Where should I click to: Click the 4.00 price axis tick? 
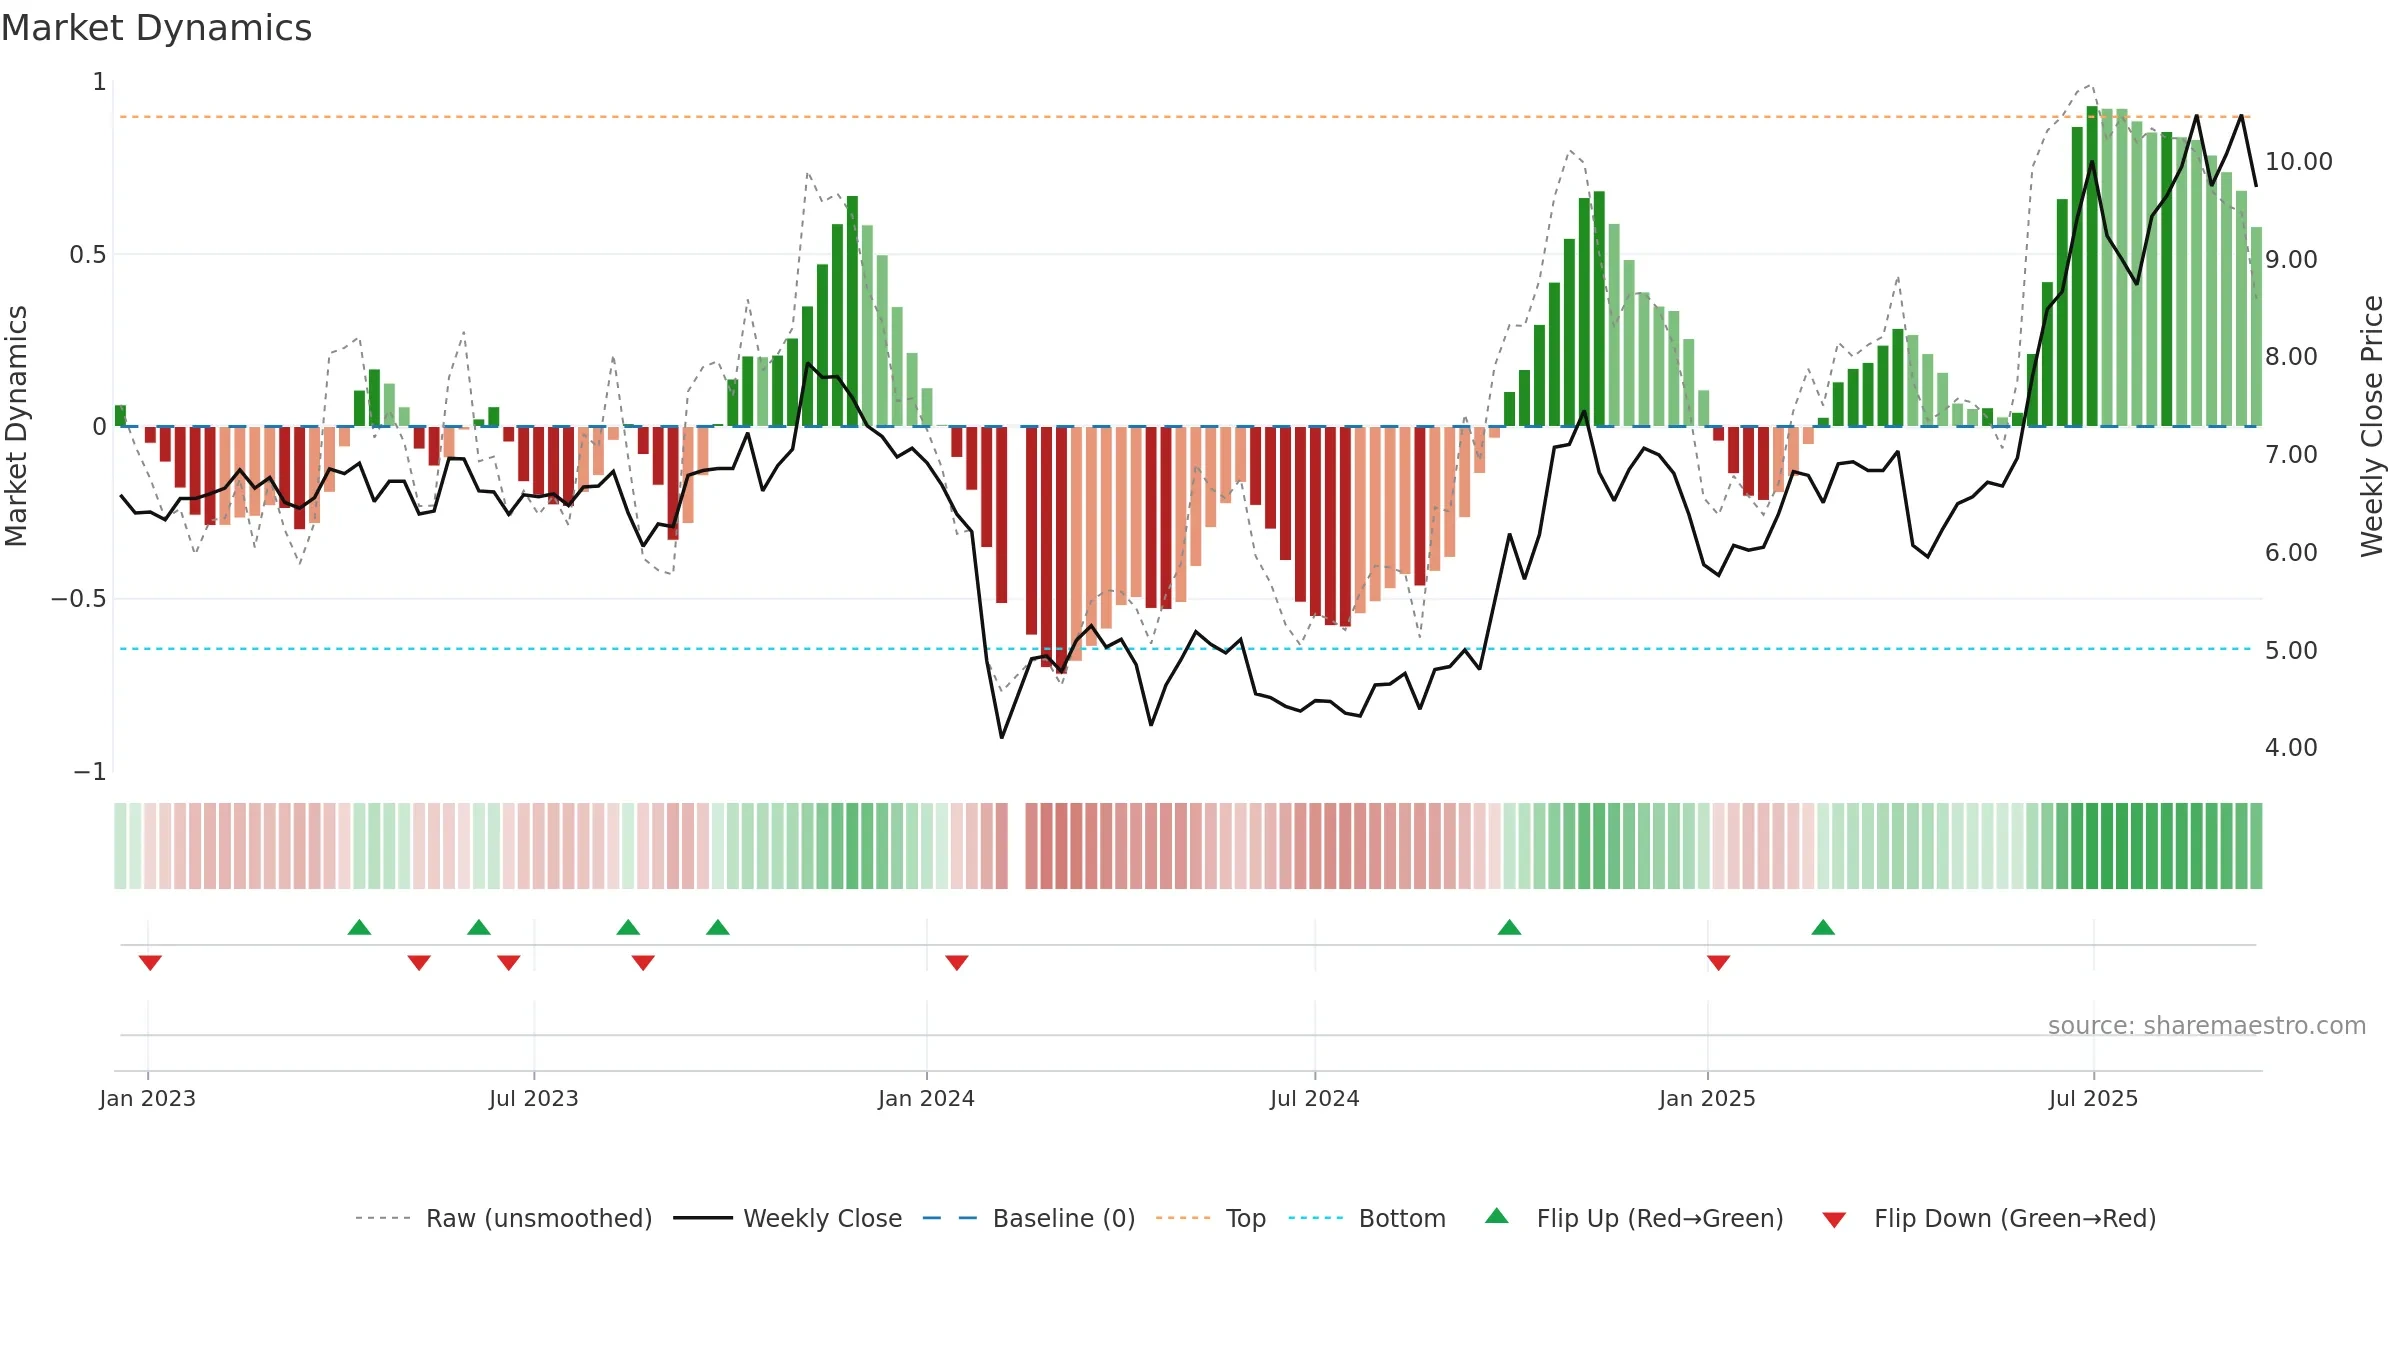coord(2291,747)
